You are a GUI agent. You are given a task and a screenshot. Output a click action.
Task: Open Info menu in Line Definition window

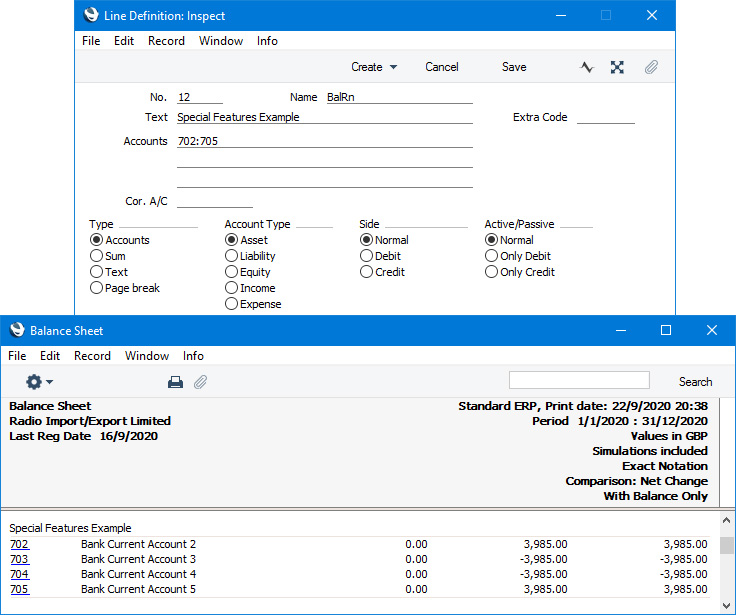click(x=267, y=41)
